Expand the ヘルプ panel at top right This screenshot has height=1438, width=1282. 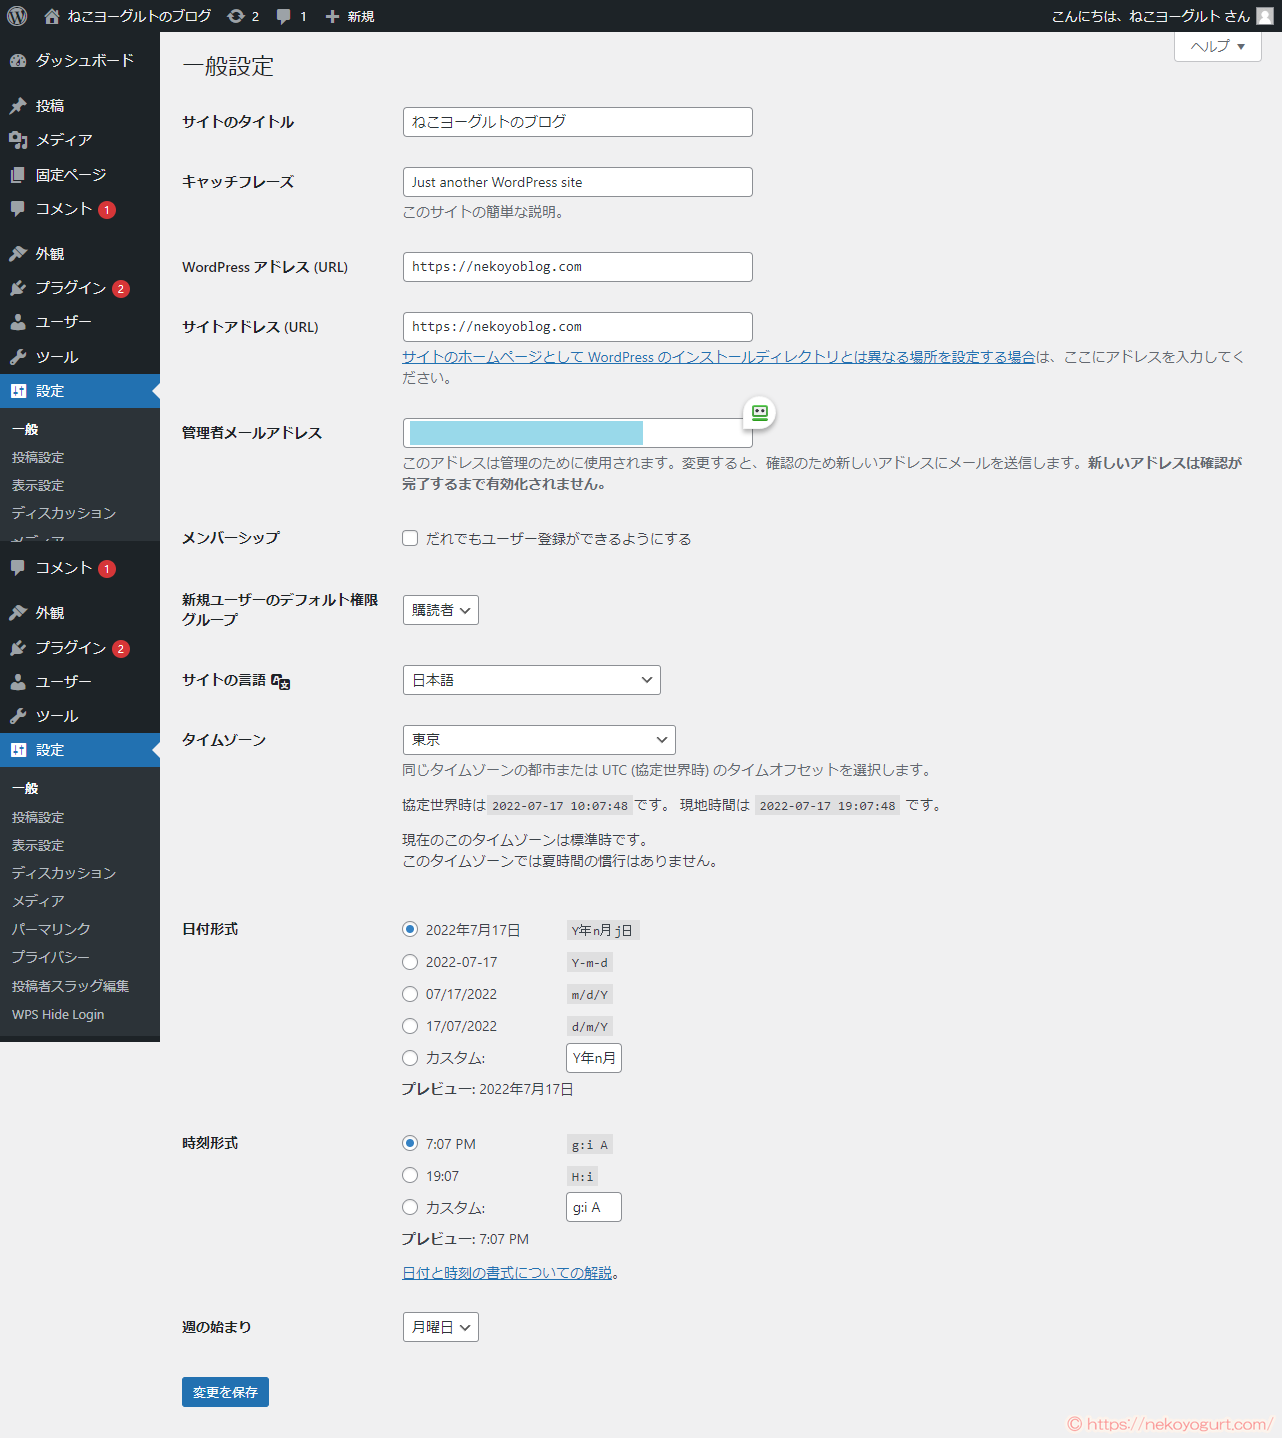[x=1217, y=46]
